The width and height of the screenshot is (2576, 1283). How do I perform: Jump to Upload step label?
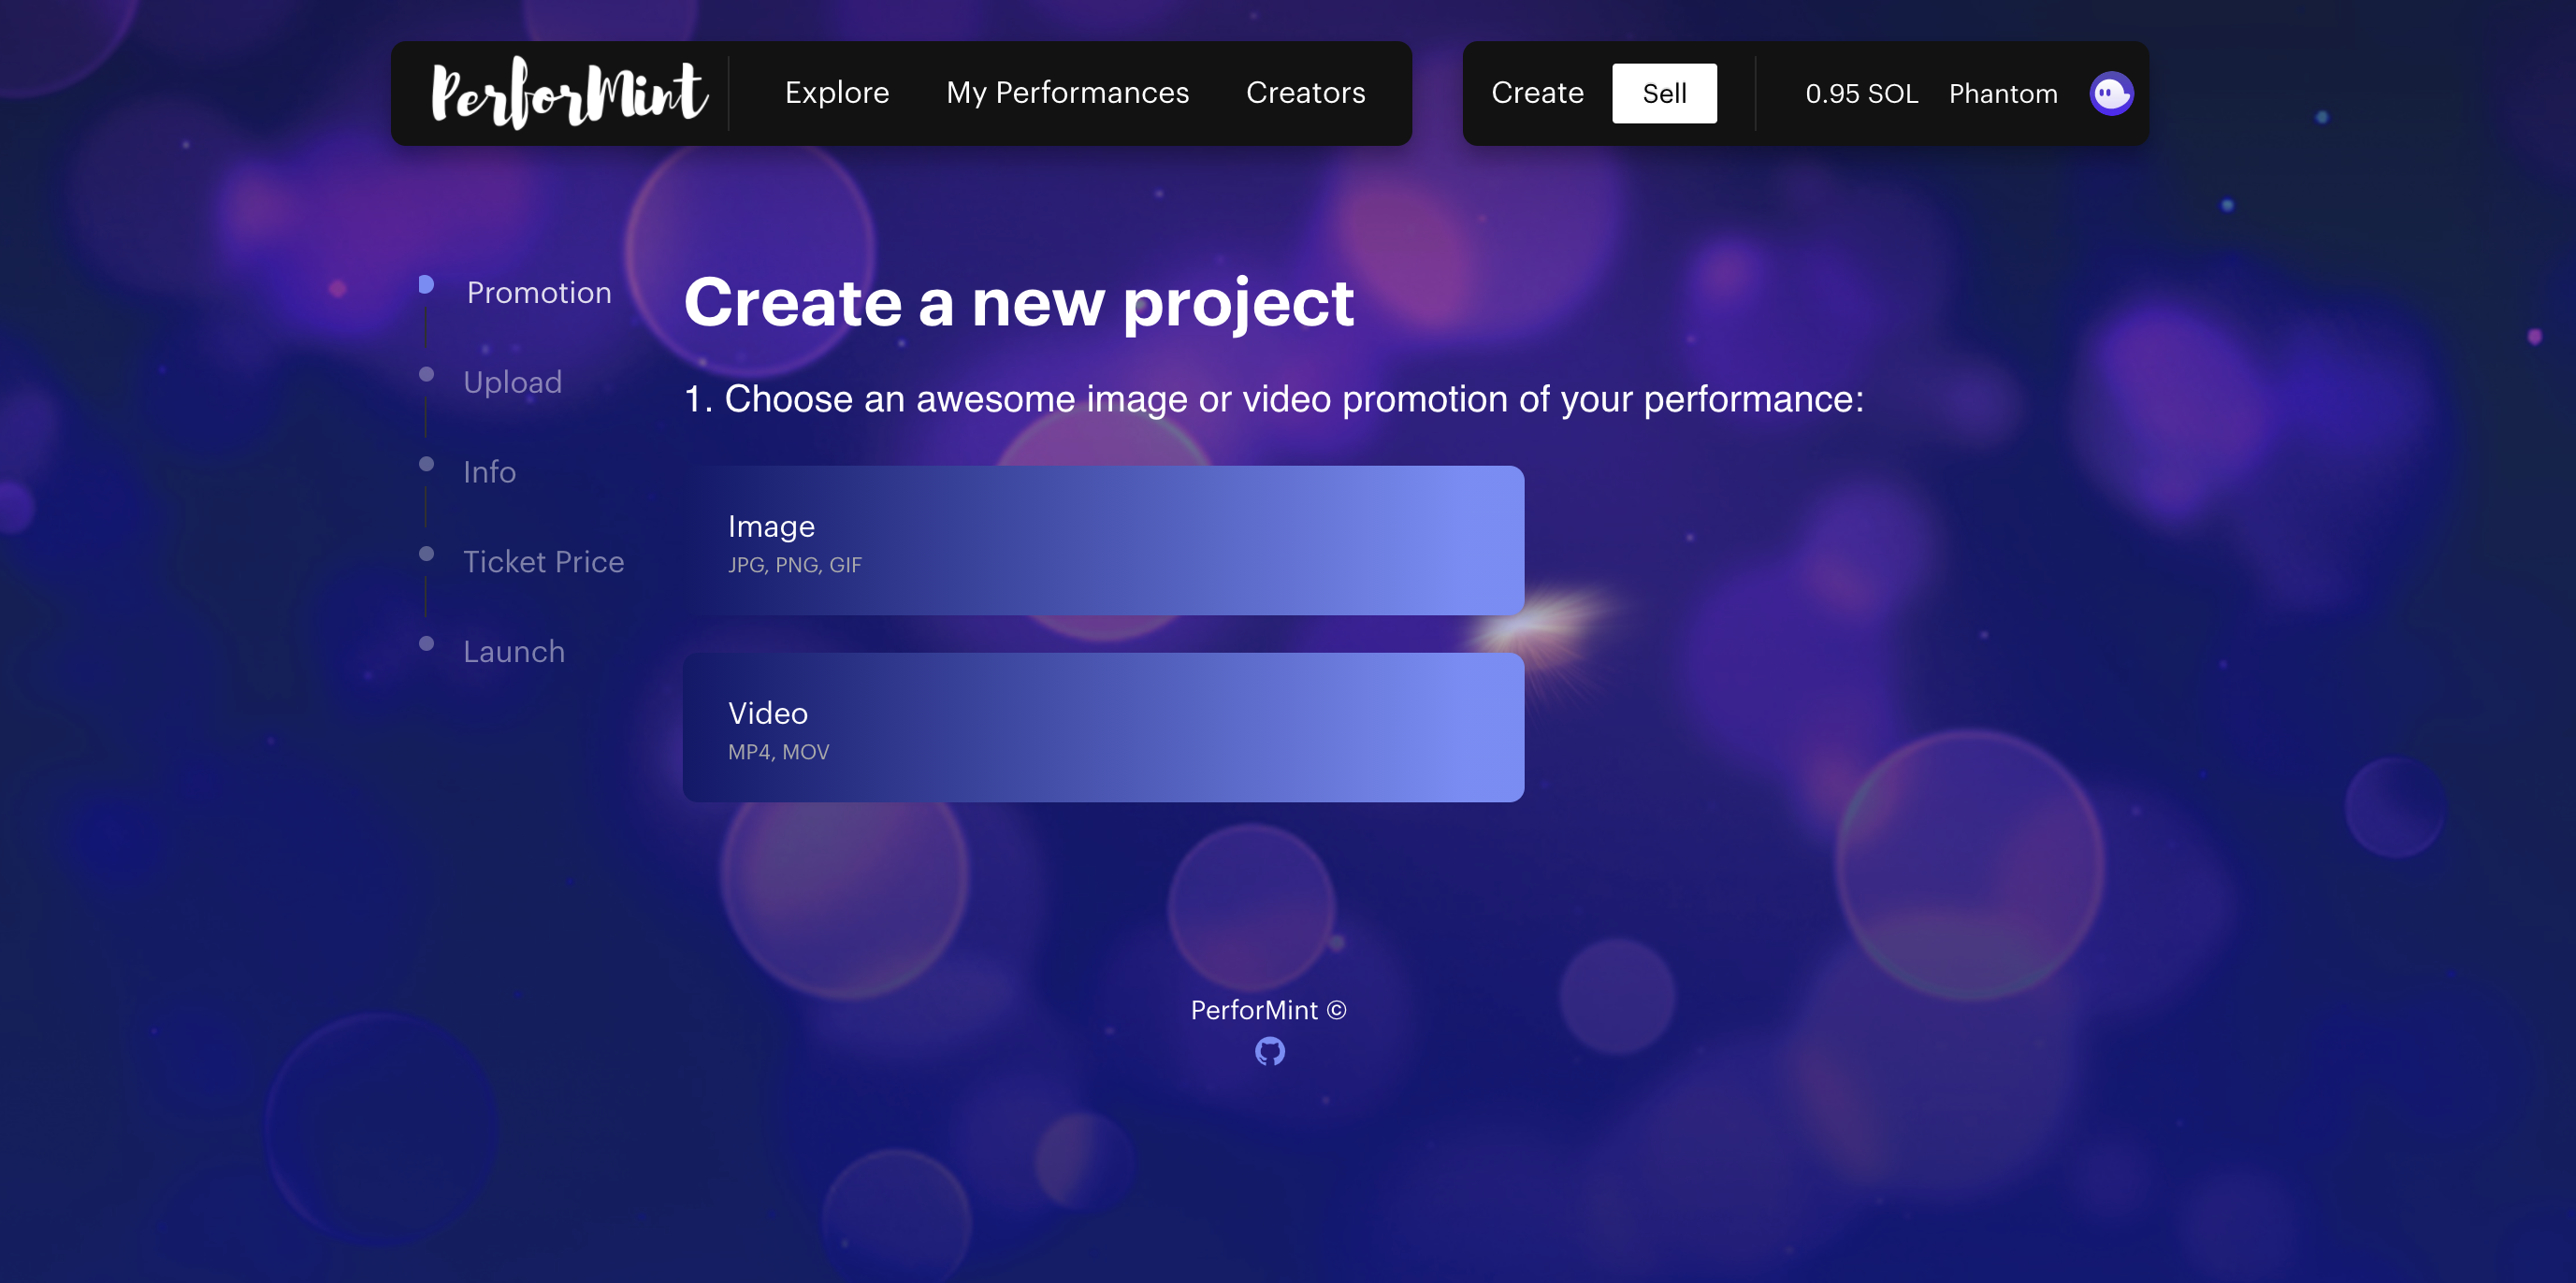(512, 382)
